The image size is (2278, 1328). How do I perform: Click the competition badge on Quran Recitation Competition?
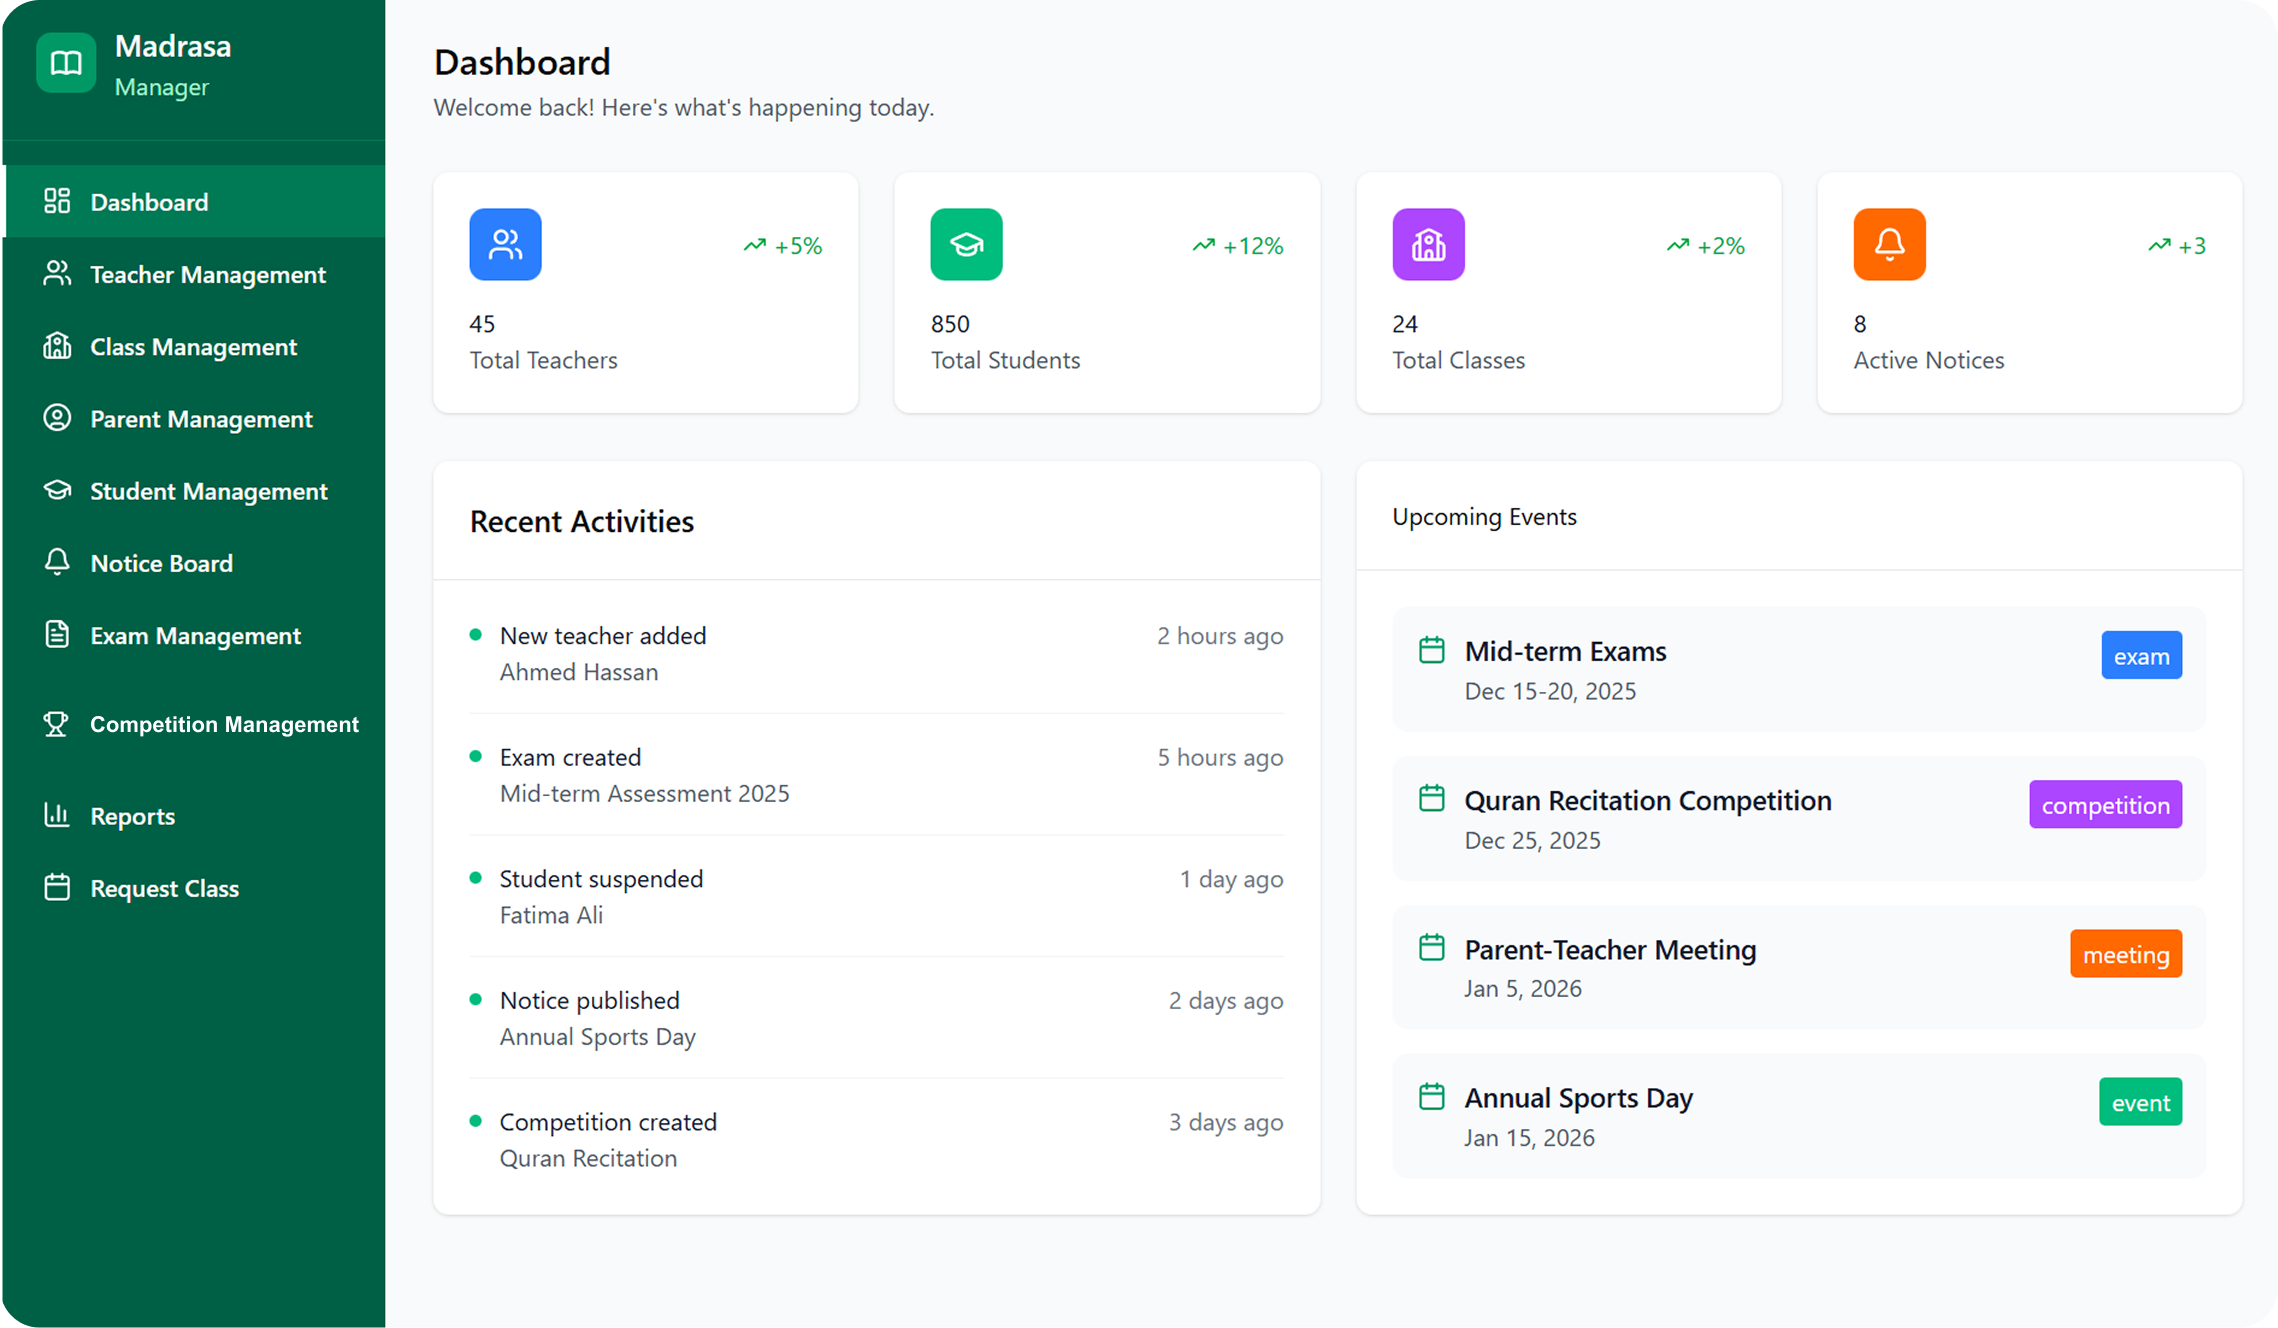tap(2104, 804)
